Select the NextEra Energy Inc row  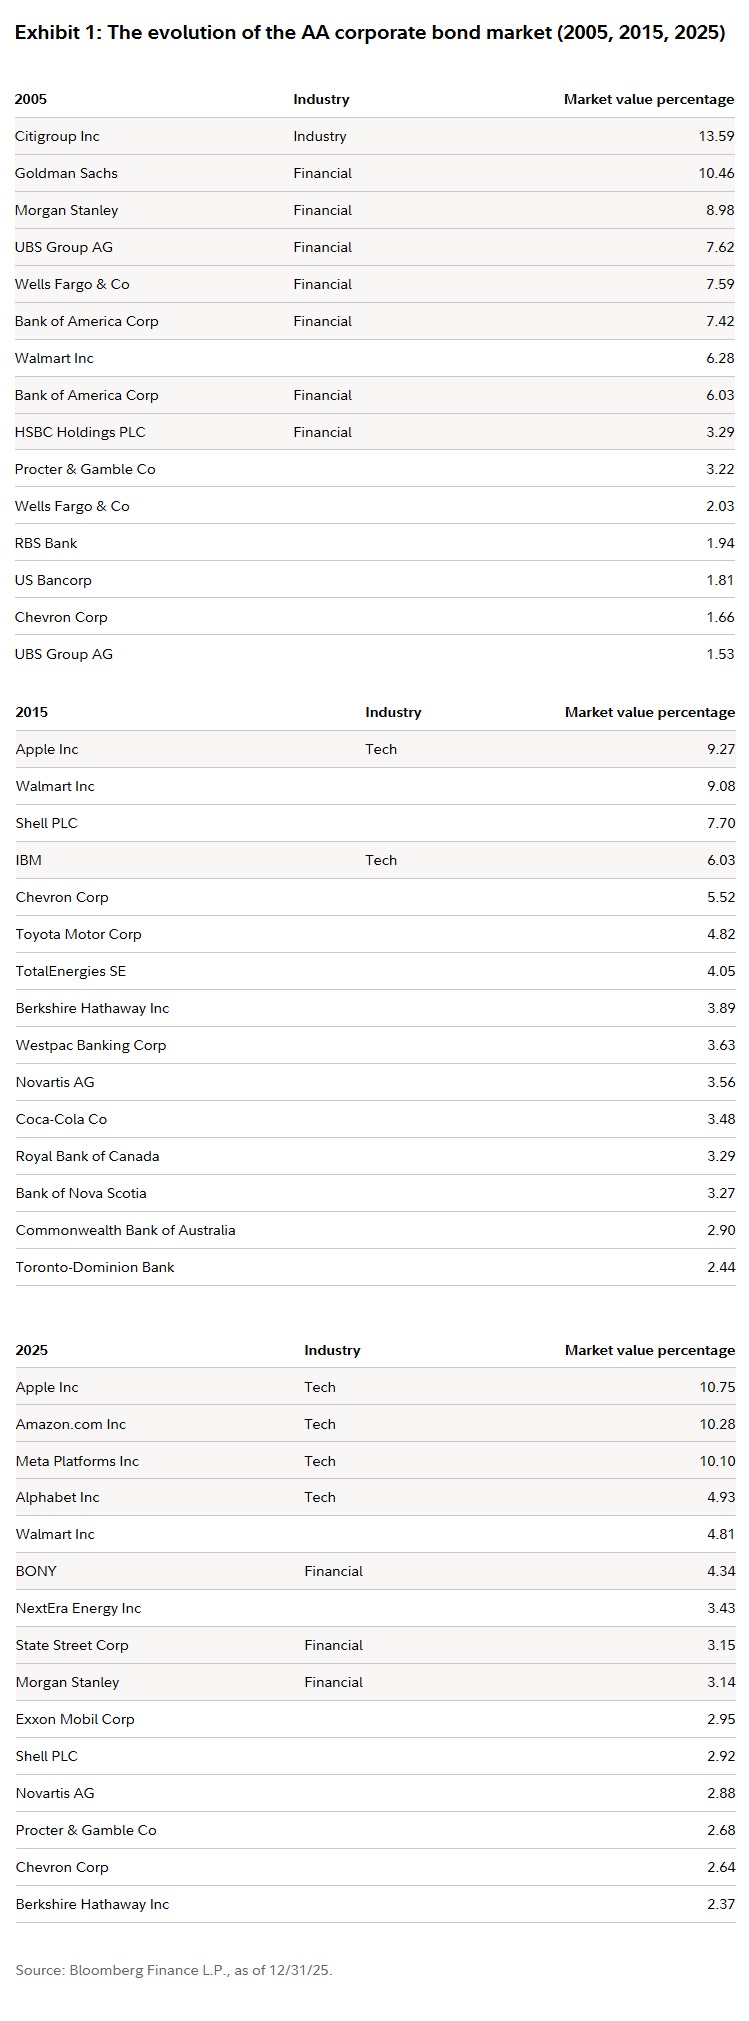point(375,1608)
